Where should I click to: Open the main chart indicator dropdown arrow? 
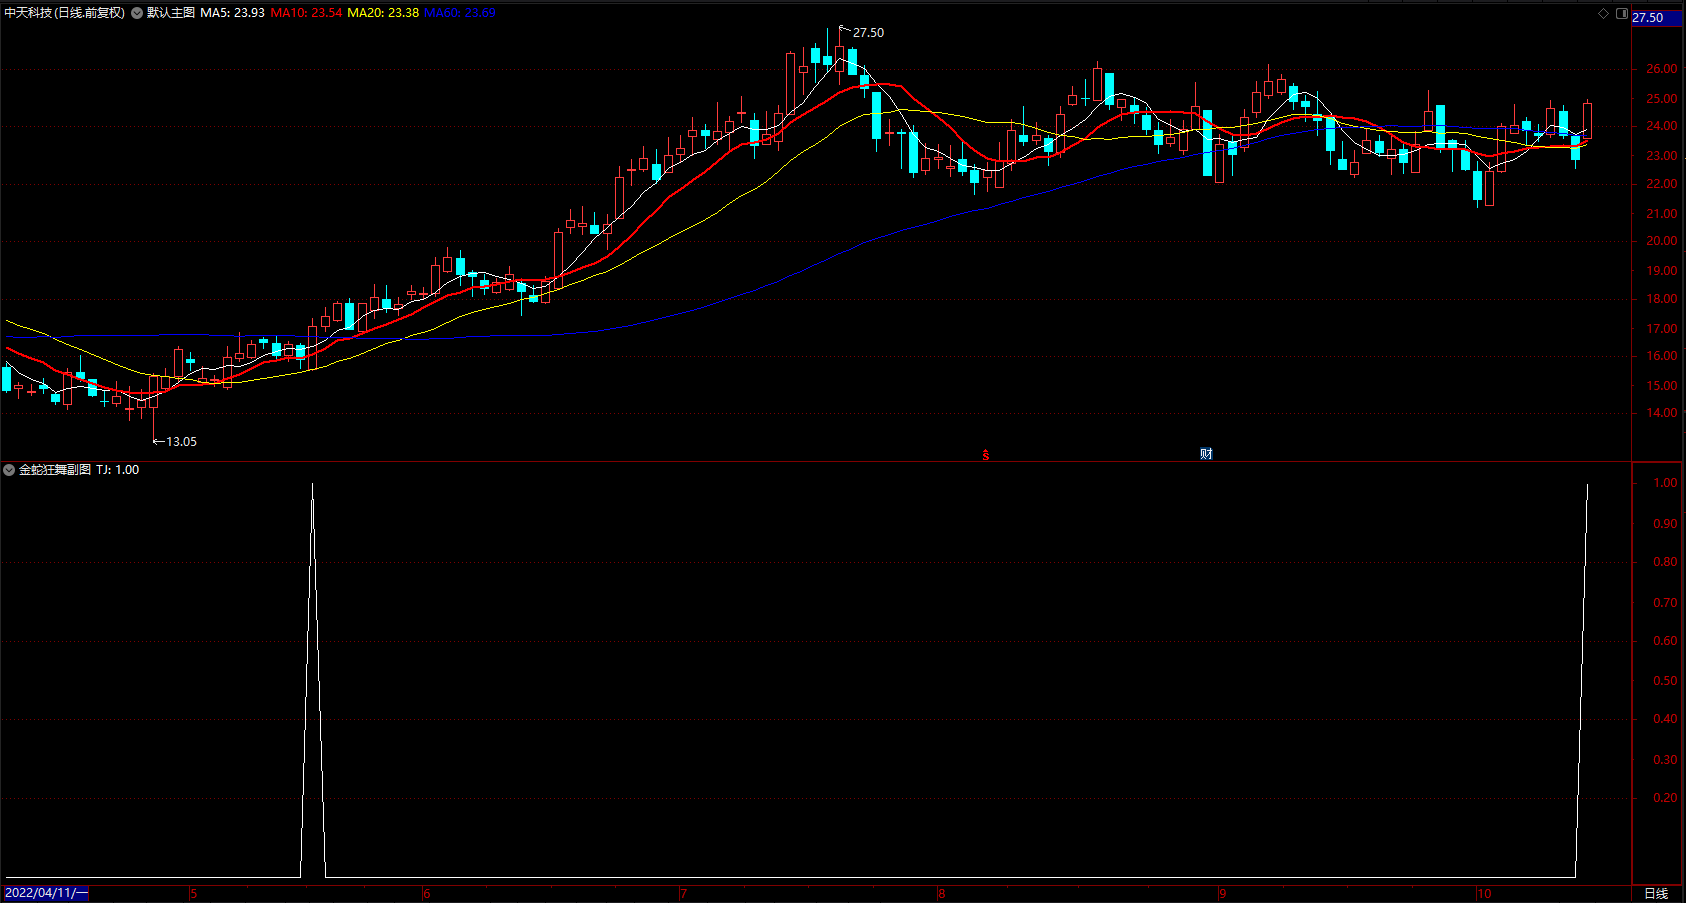coord(137,13)
